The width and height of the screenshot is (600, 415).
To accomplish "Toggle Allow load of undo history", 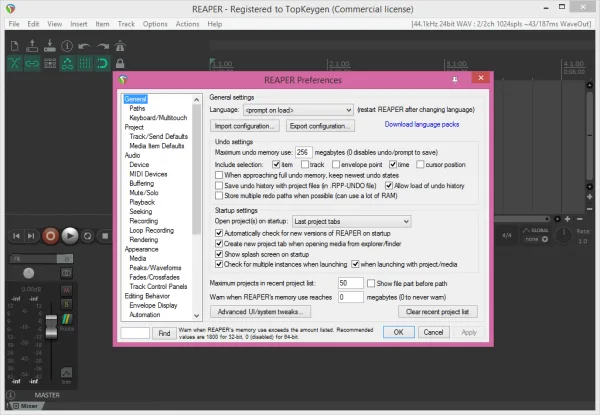I will (x=389, y=186).
